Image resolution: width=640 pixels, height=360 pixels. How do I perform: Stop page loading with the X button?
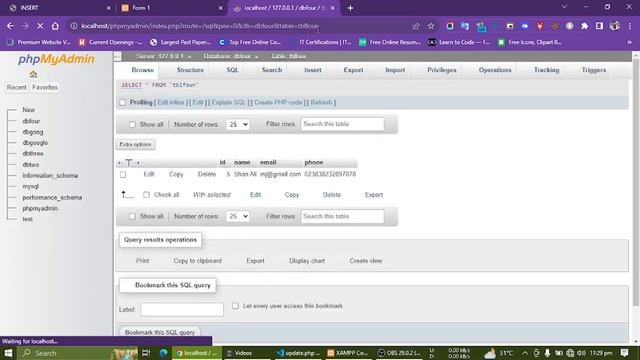click(40, 26)
